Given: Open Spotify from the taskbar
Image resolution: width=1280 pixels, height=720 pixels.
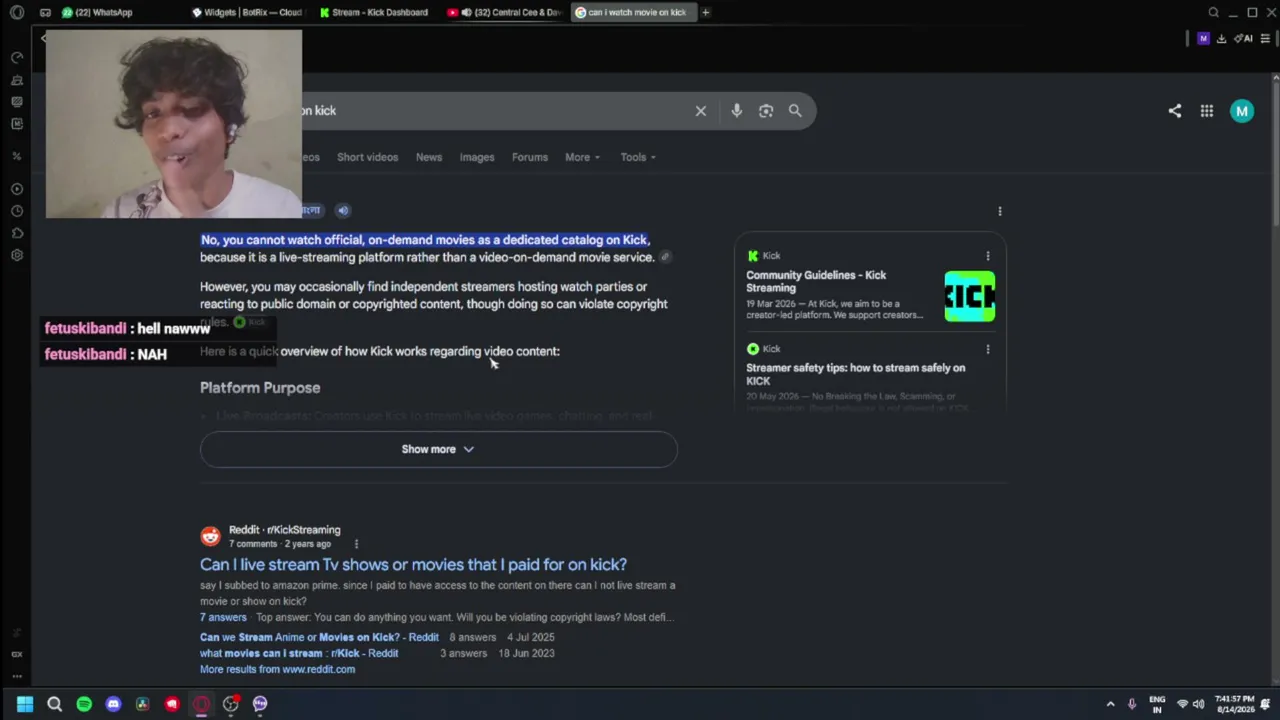Looking at the screenshot, I should (x=84, y=704).
